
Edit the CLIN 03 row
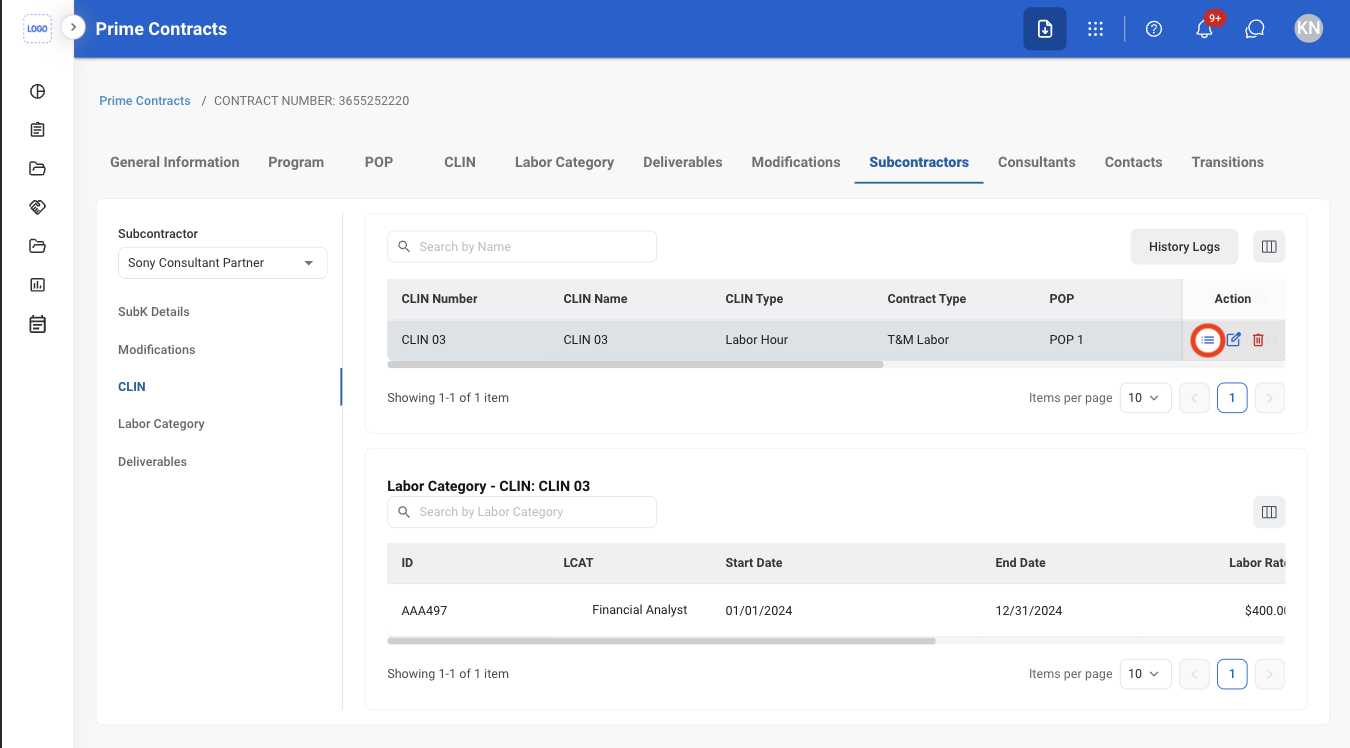point(1234,340)
